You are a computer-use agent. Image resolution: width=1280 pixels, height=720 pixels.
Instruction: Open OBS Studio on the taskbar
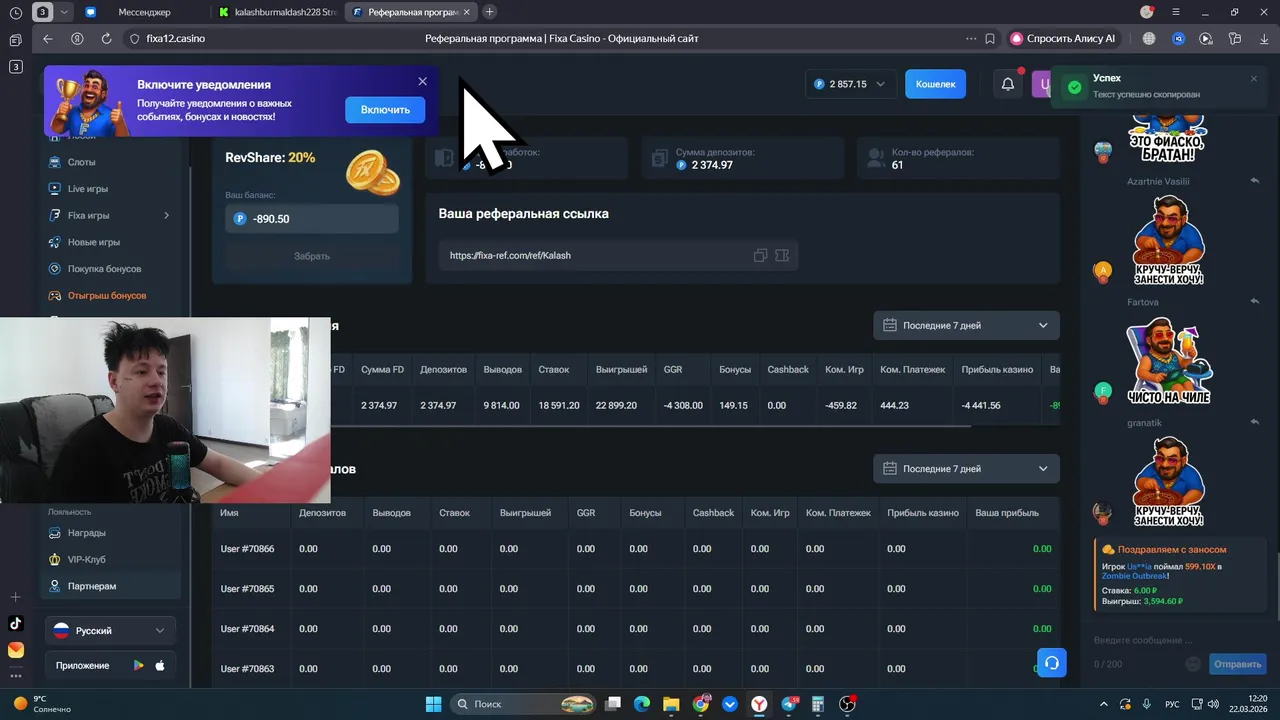click(x=847, y=704)
